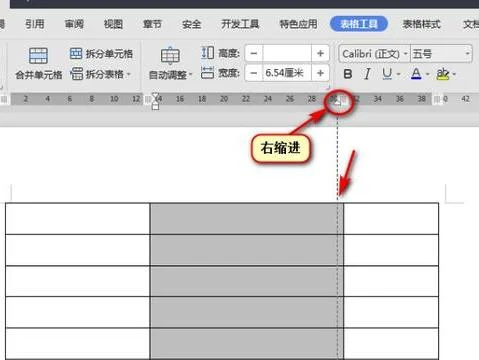The image size is (479, 360).
Task: Click first row of shaded middle column
Action: click(x=247, y=219)
